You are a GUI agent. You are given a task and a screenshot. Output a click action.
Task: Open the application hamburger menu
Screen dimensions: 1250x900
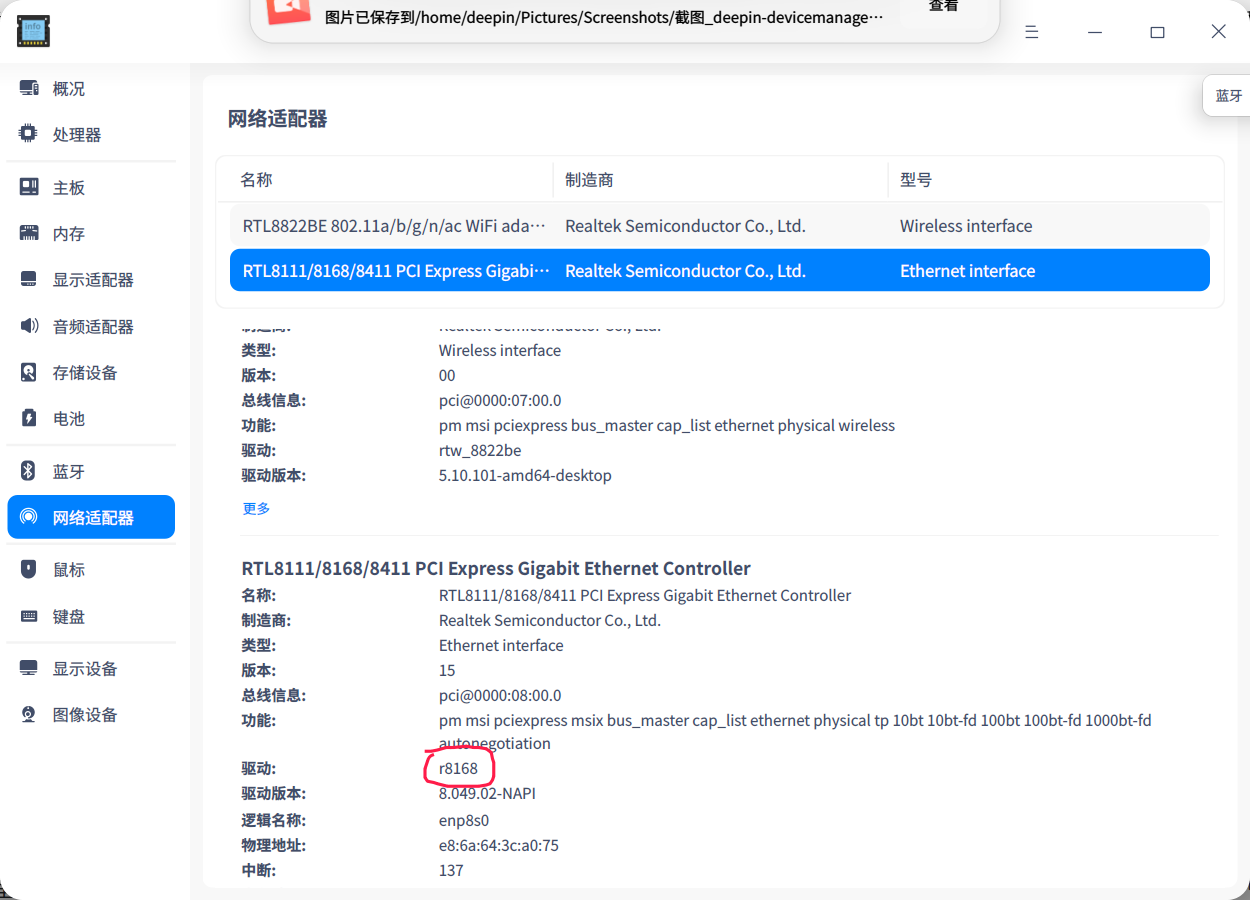pos(1031,31)
